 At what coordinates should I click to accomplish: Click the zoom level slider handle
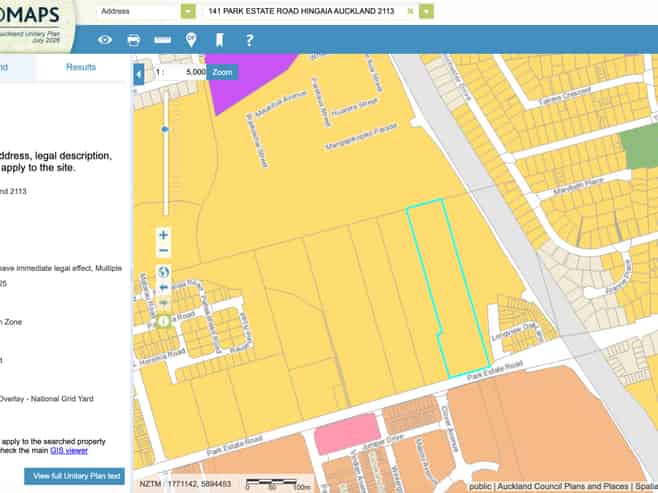pos(165,129)
